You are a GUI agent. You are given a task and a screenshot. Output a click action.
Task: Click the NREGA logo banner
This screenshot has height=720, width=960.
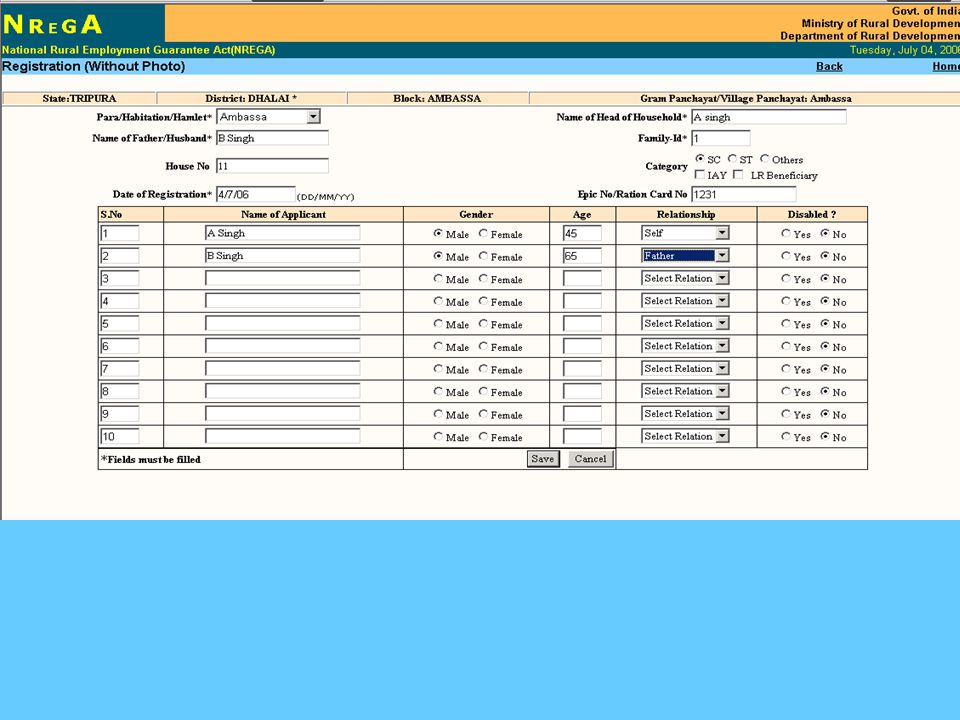tap(83, 24)
